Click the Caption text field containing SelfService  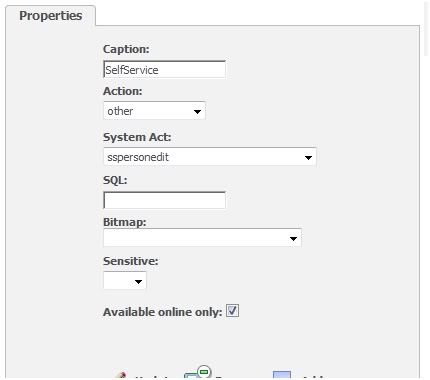click(x=164, y=69)
